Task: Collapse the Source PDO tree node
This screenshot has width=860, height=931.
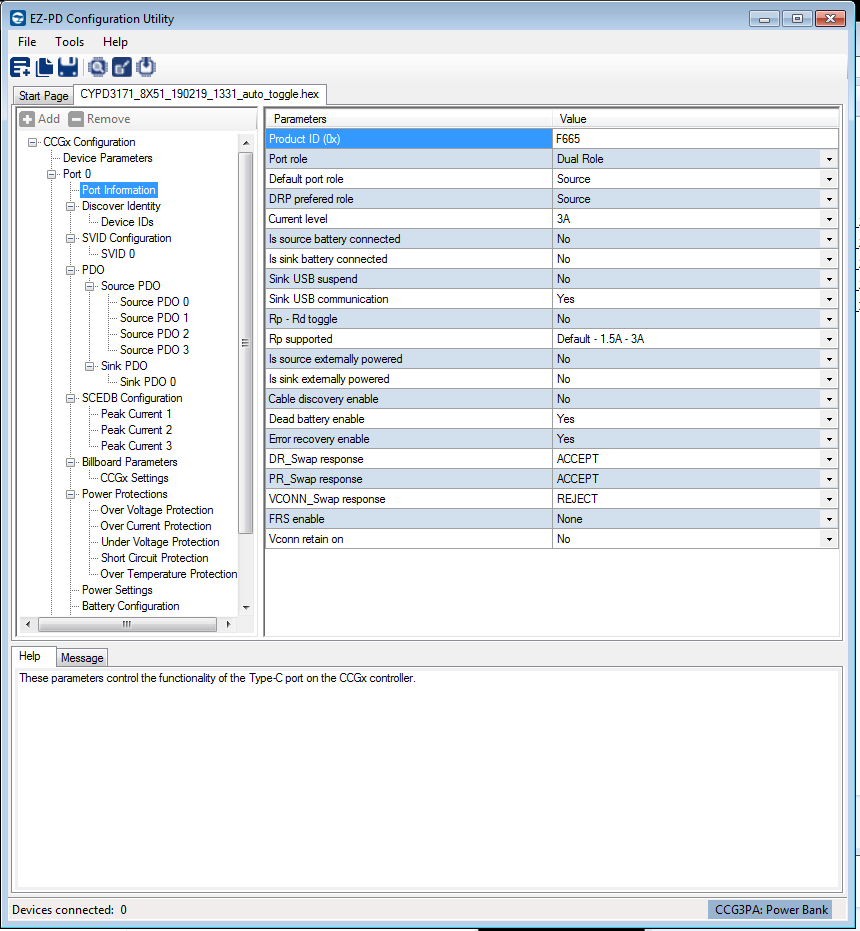Action: (x=90, y=286)
